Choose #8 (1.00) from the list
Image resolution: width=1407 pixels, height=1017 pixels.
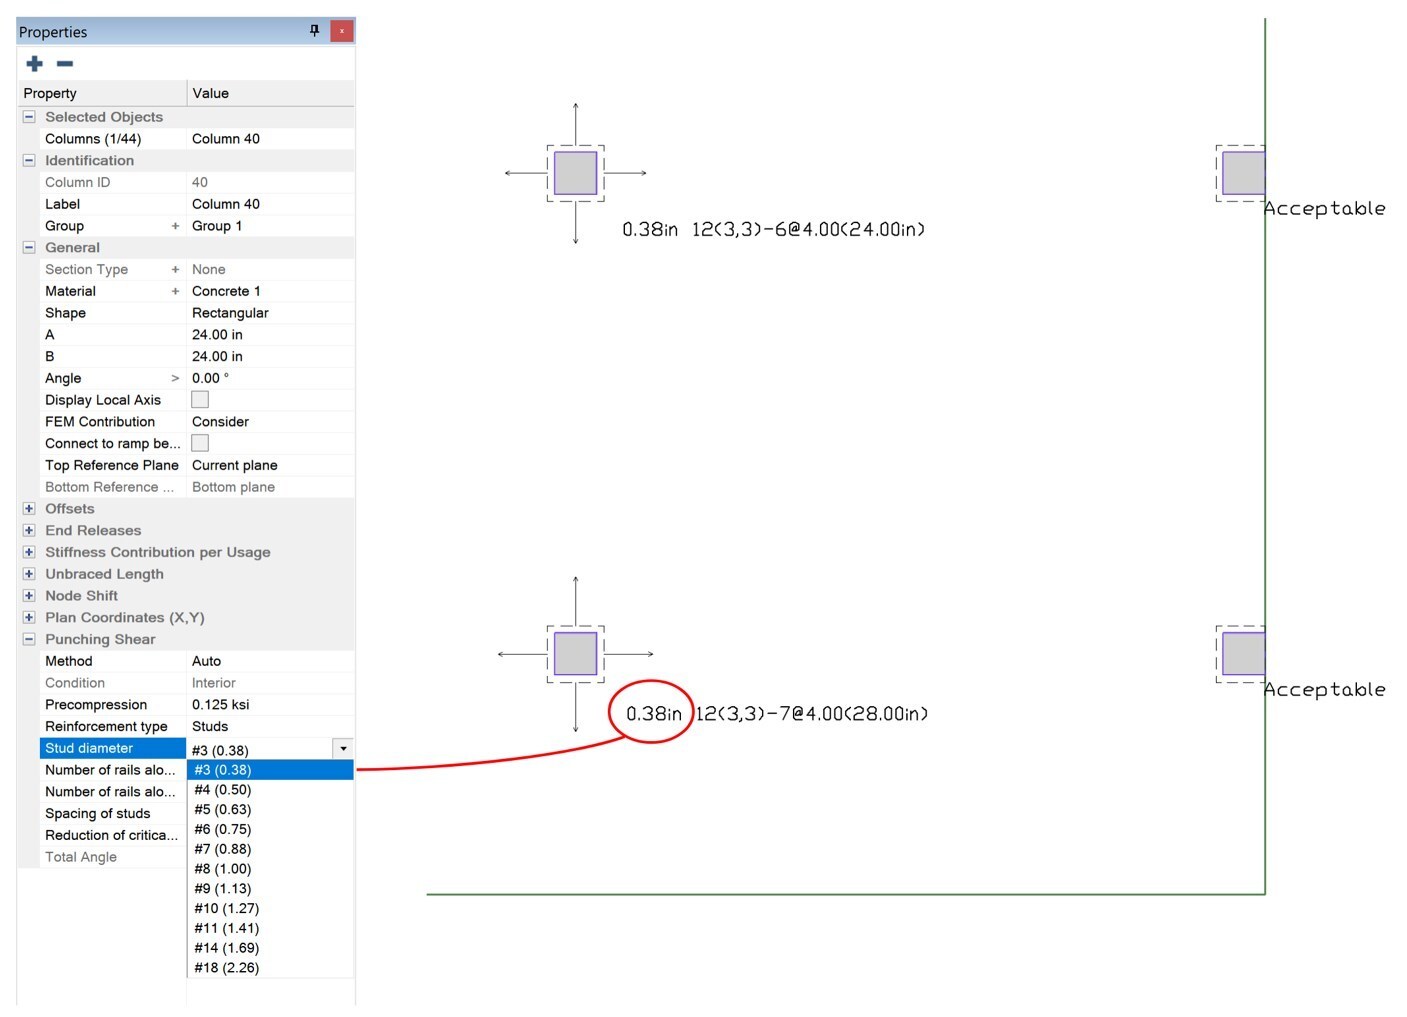[x=223, y=869]
